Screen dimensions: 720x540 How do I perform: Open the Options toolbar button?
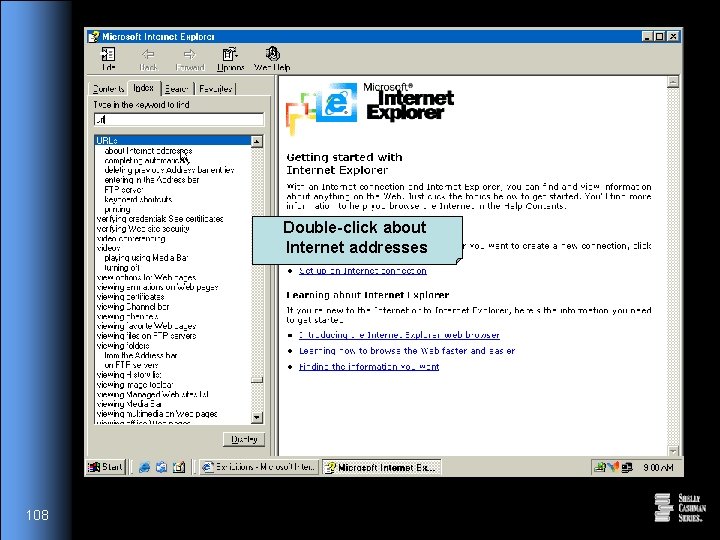230,60
